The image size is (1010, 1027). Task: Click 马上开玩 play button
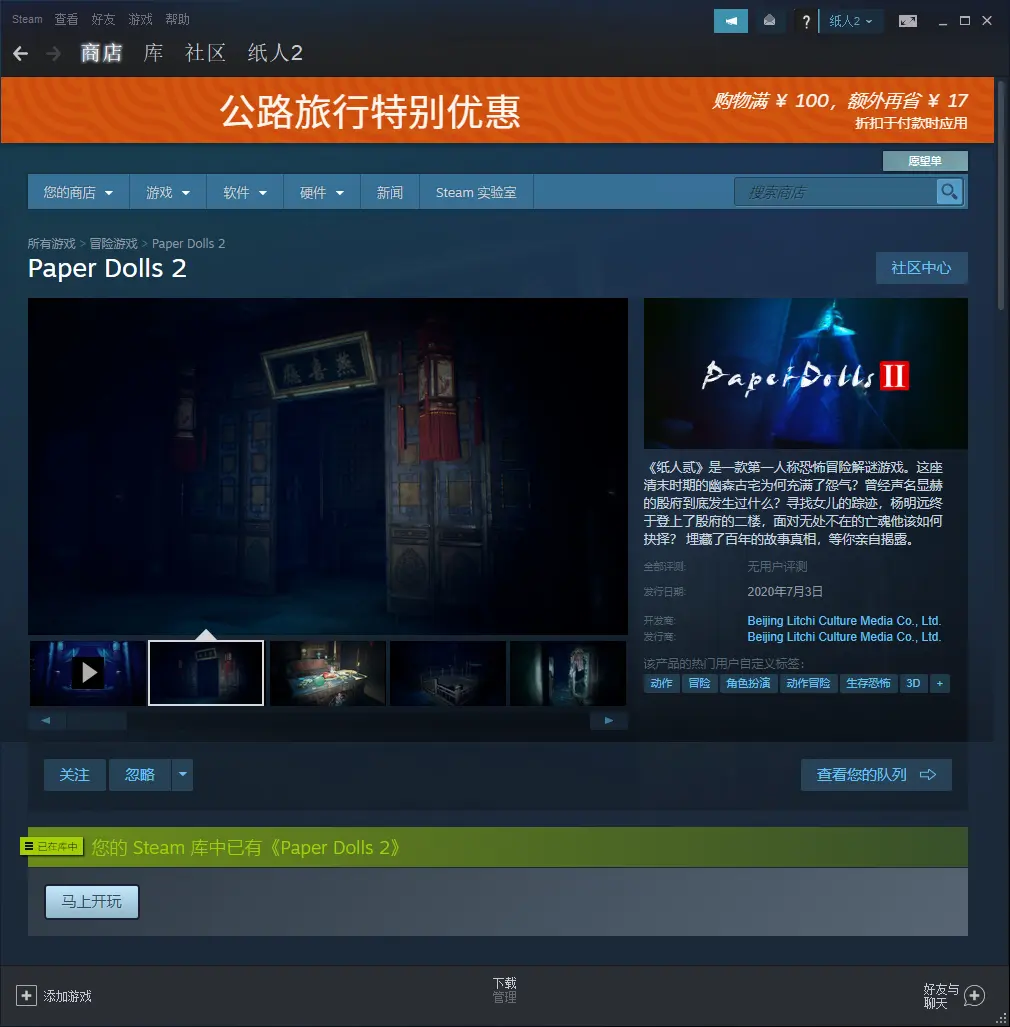92,901
